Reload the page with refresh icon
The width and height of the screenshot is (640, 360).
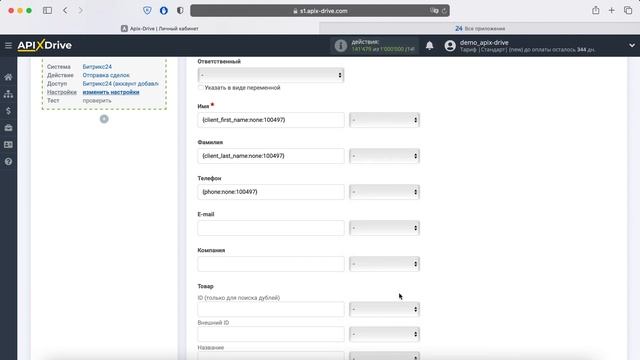coord(444,11)
